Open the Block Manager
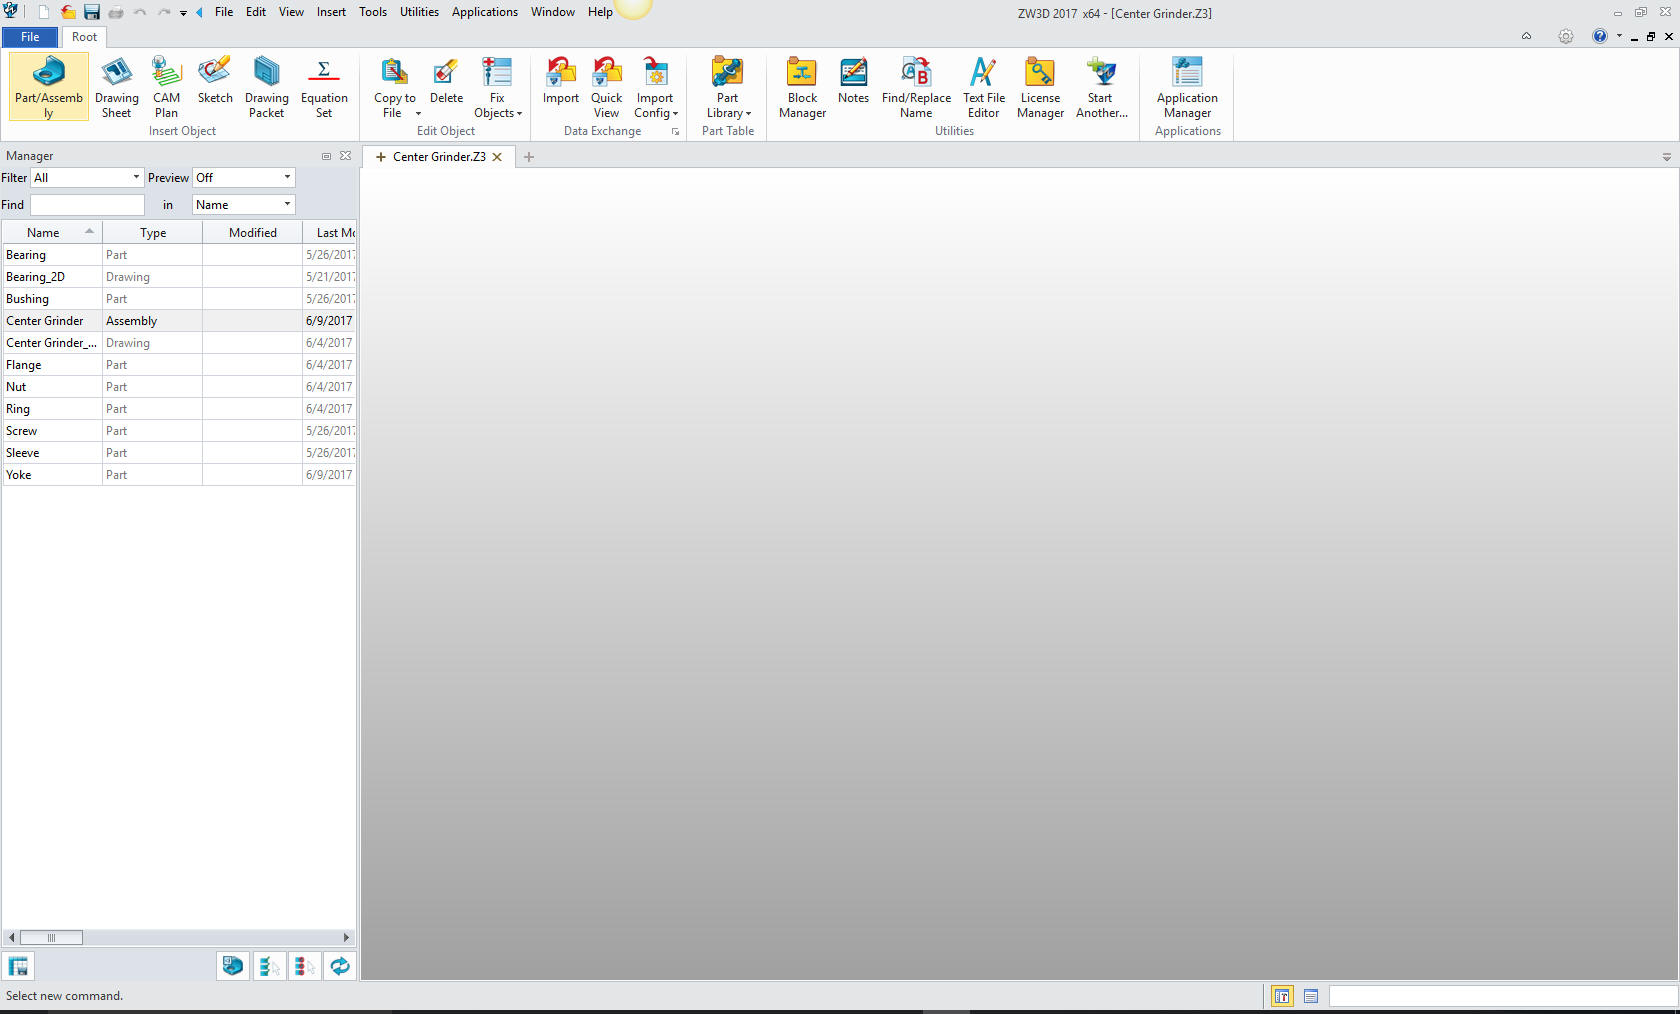This screenshot has height=1014, width=1680. coord(802,87)
